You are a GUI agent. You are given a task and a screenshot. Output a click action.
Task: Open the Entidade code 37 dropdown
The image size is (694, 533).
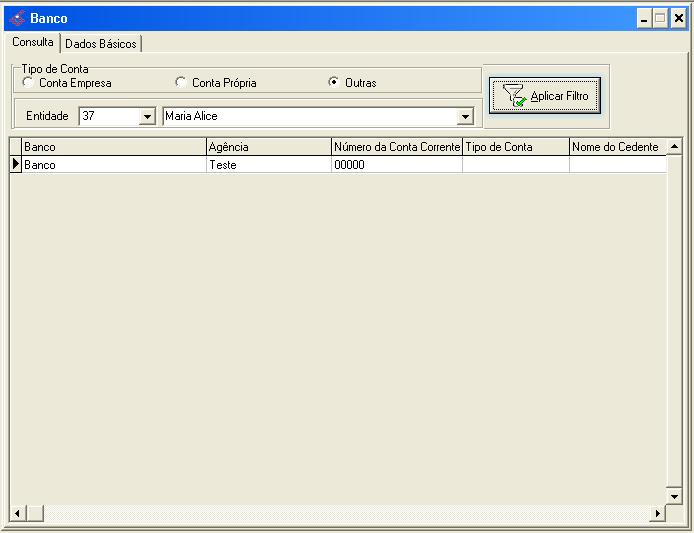[x=148, y=117]
